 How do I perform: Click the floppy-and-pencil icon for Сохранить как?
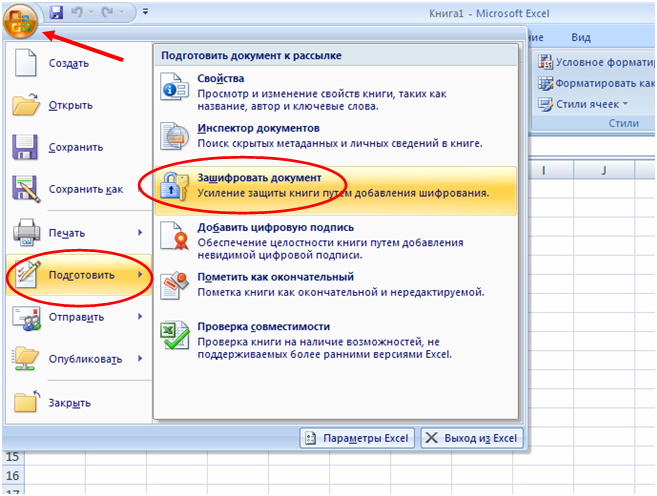(x=26, y=189)
